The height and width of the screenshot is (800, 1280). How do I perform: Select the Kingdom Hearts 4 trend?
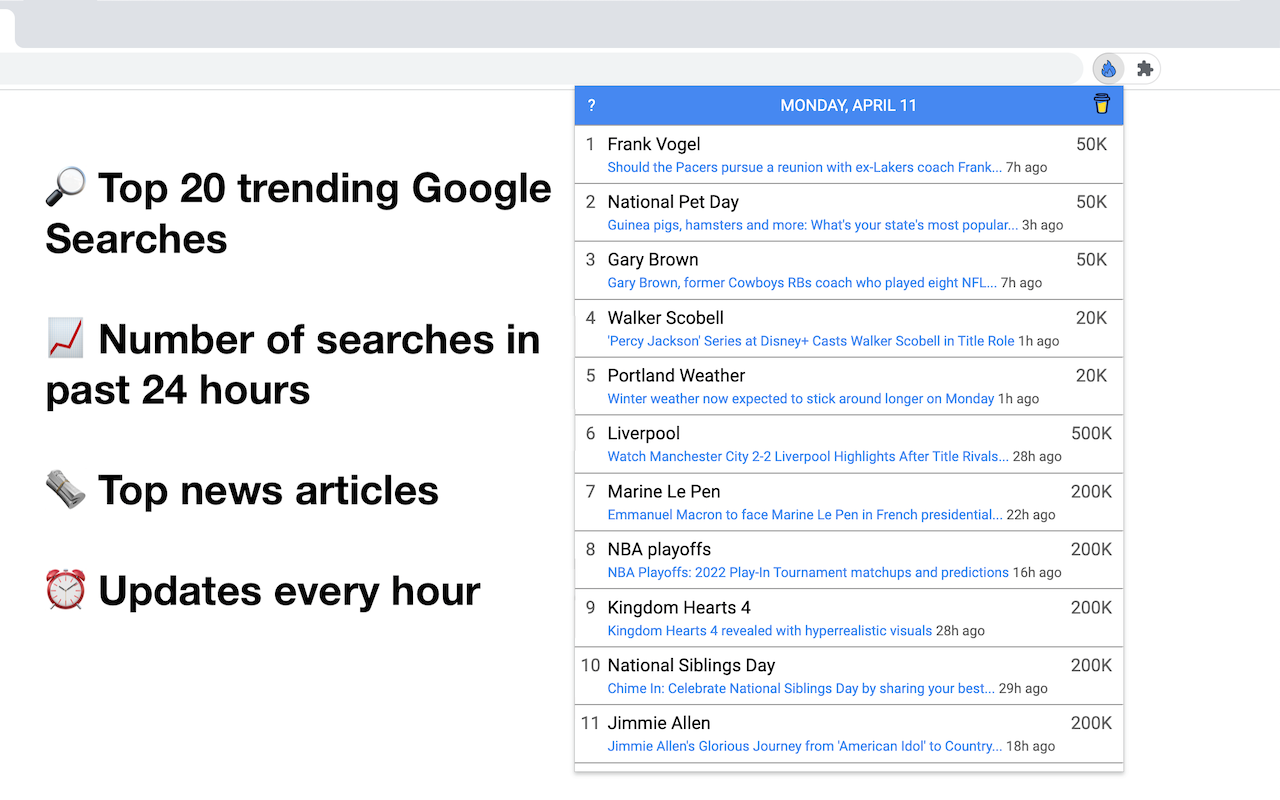[679, 608]
